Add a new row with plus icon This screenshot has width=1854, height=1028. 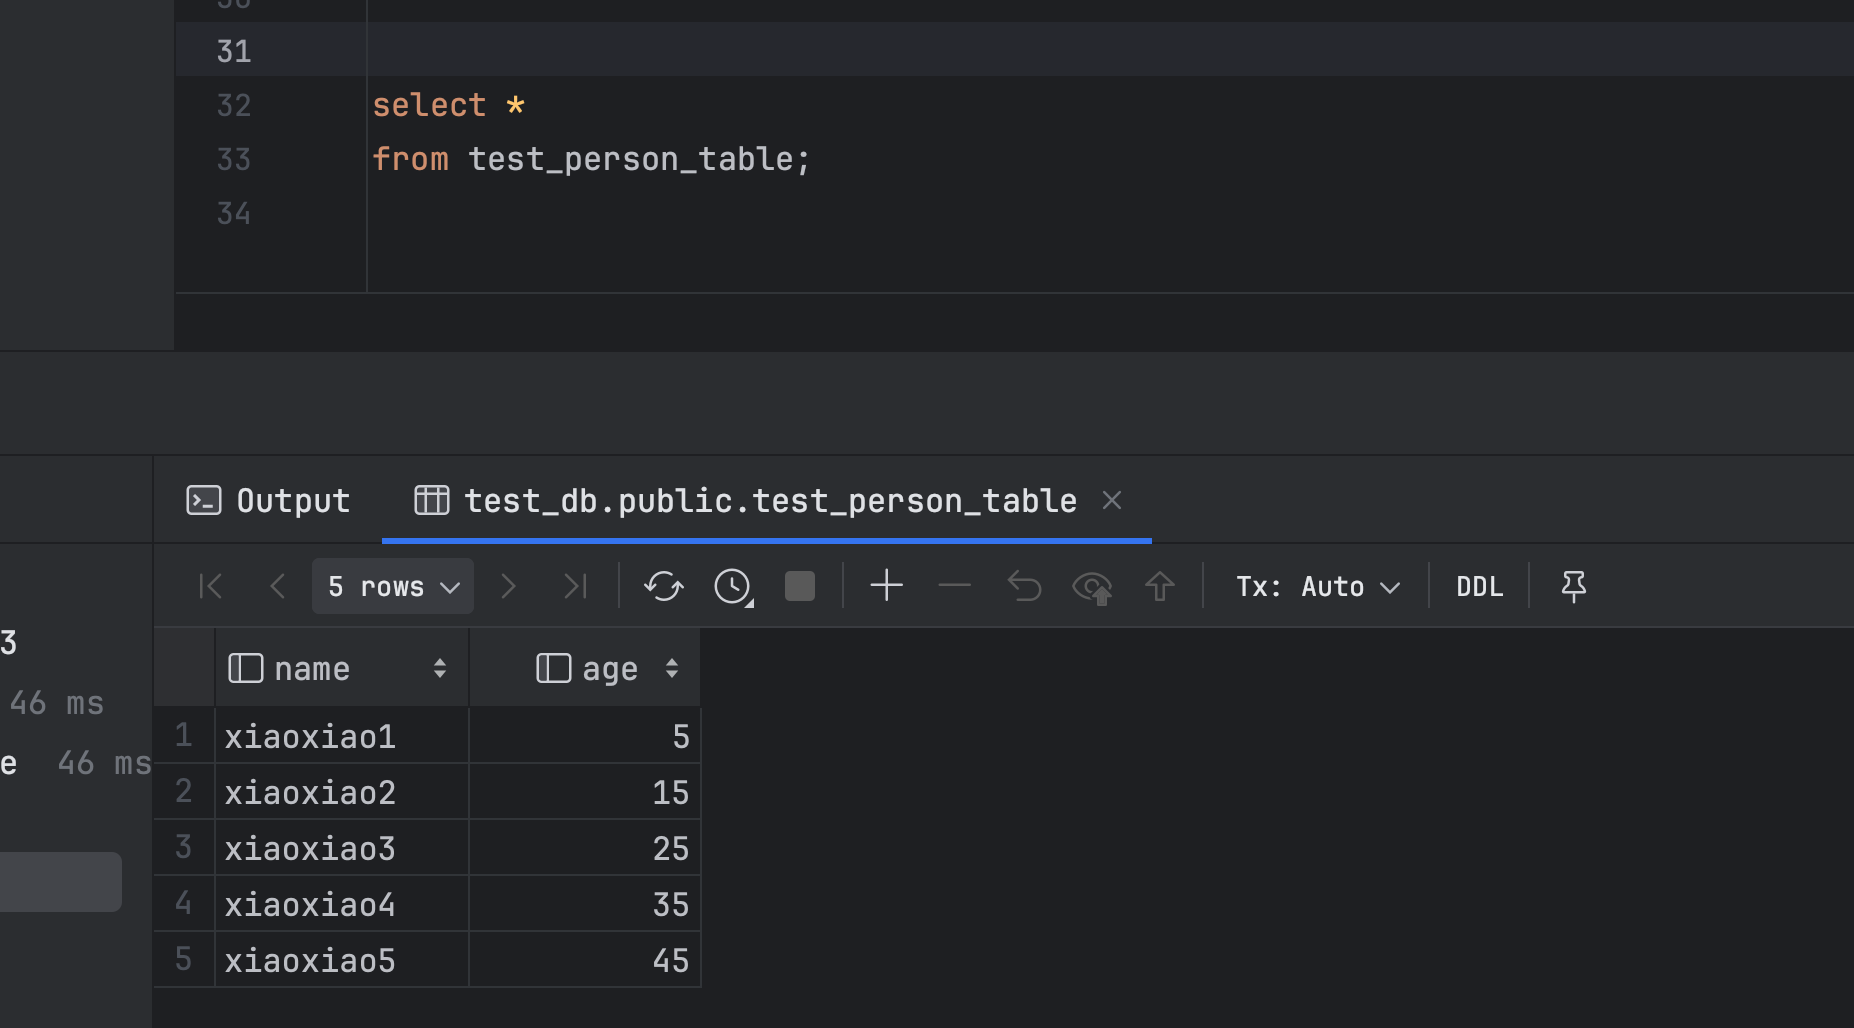tap(887, 586)
